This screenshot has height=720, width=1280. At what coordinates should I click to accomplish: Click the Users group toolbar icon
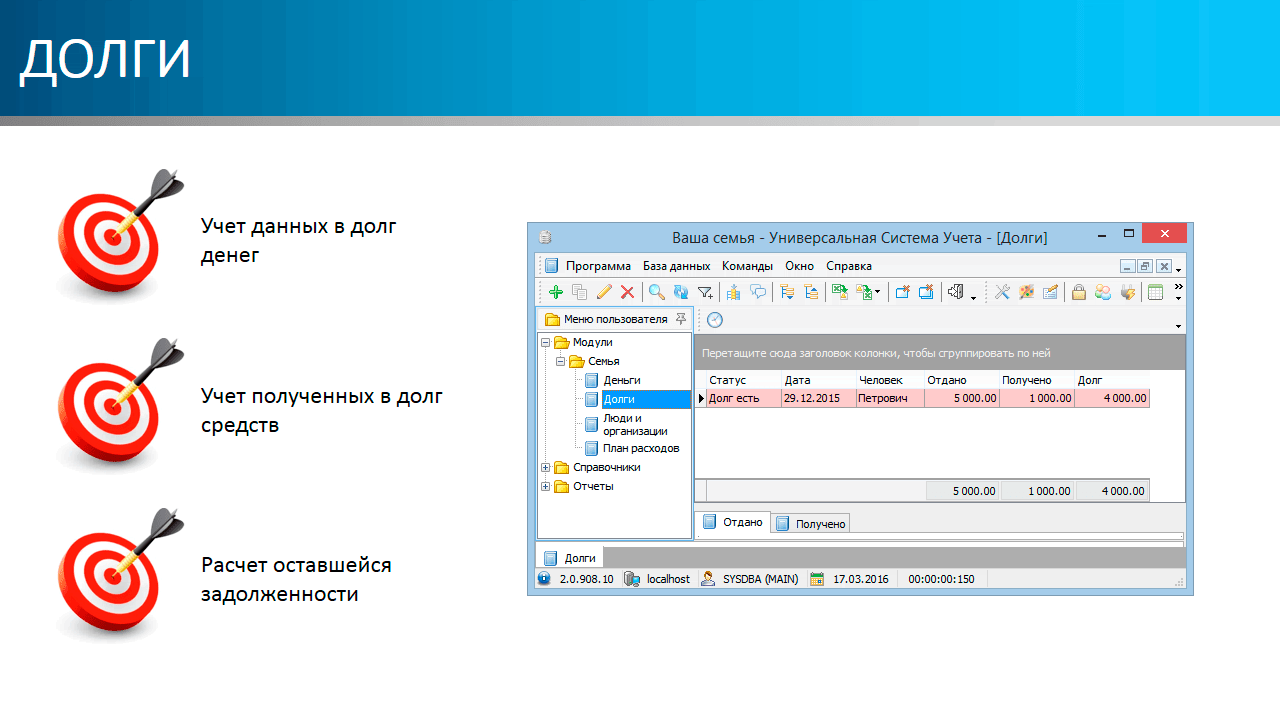click(x=1103, y=292)
